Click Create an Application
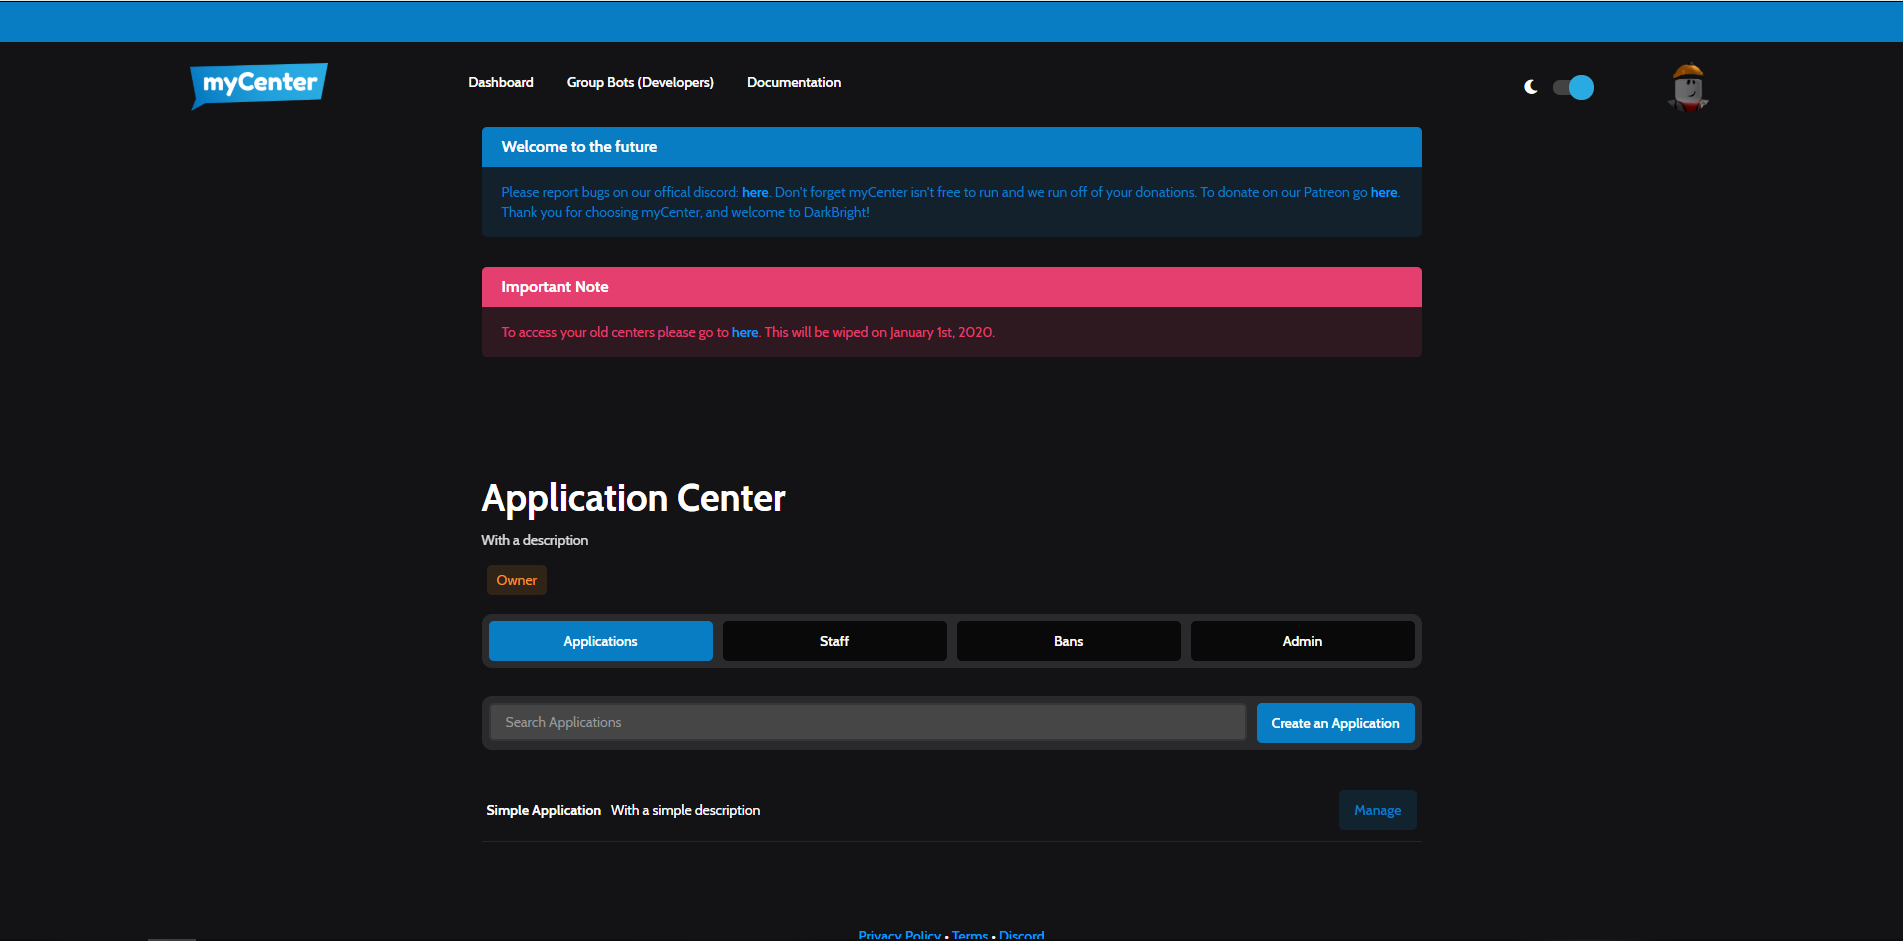Viewport: 1903px width, 941px height. 1335,722
